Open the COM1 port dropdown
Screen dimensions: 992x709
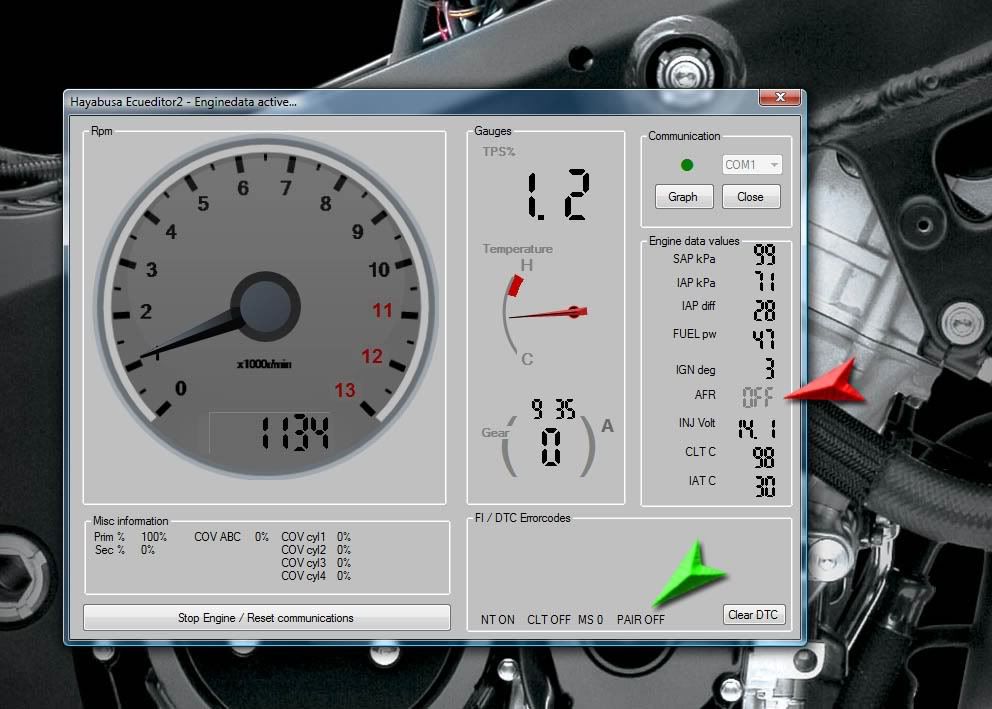(752, 164)
